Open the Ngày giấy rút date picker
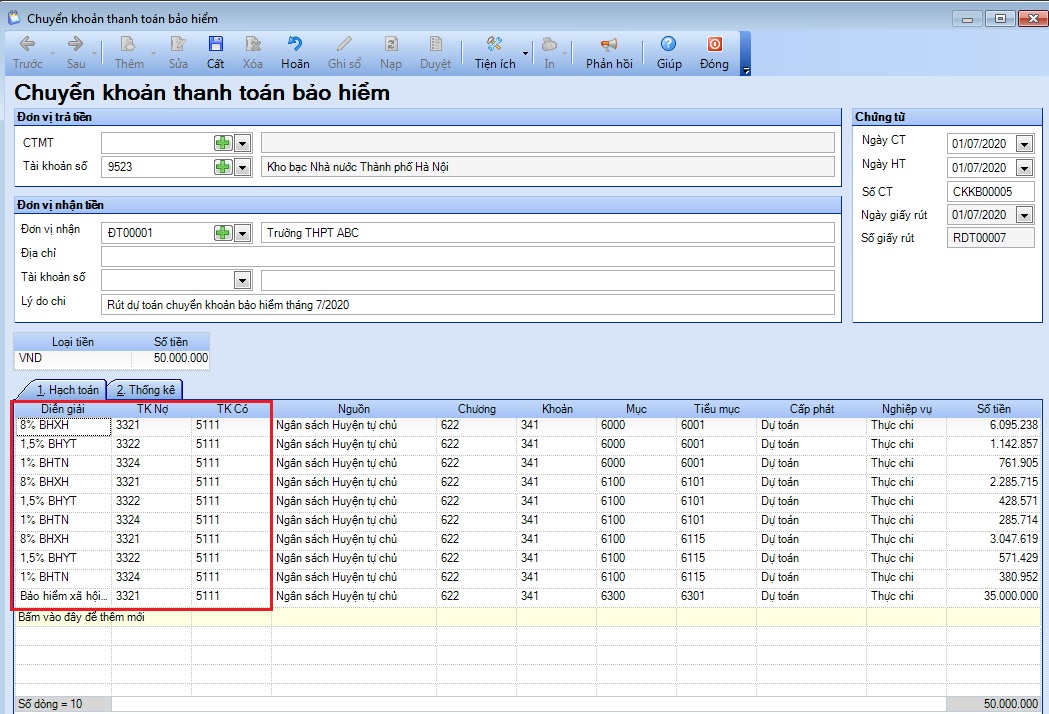This screenshot has height=714, width=1049. coord(1024,215)
